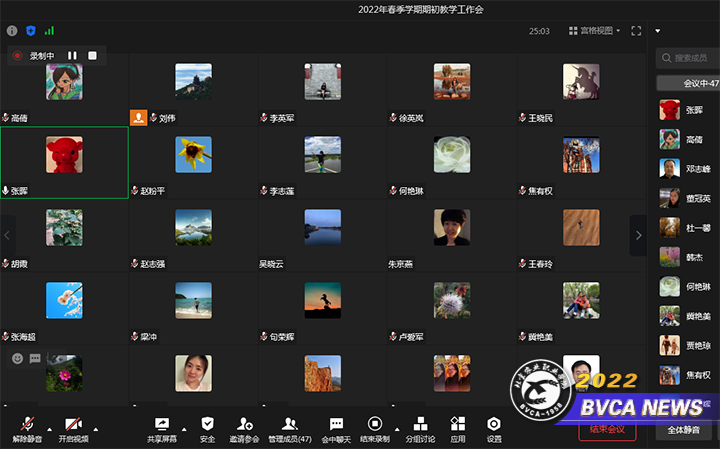720x449 pixels.
Task: Toggle 开启视频 camera on
Action: click(x=72, y=427)
